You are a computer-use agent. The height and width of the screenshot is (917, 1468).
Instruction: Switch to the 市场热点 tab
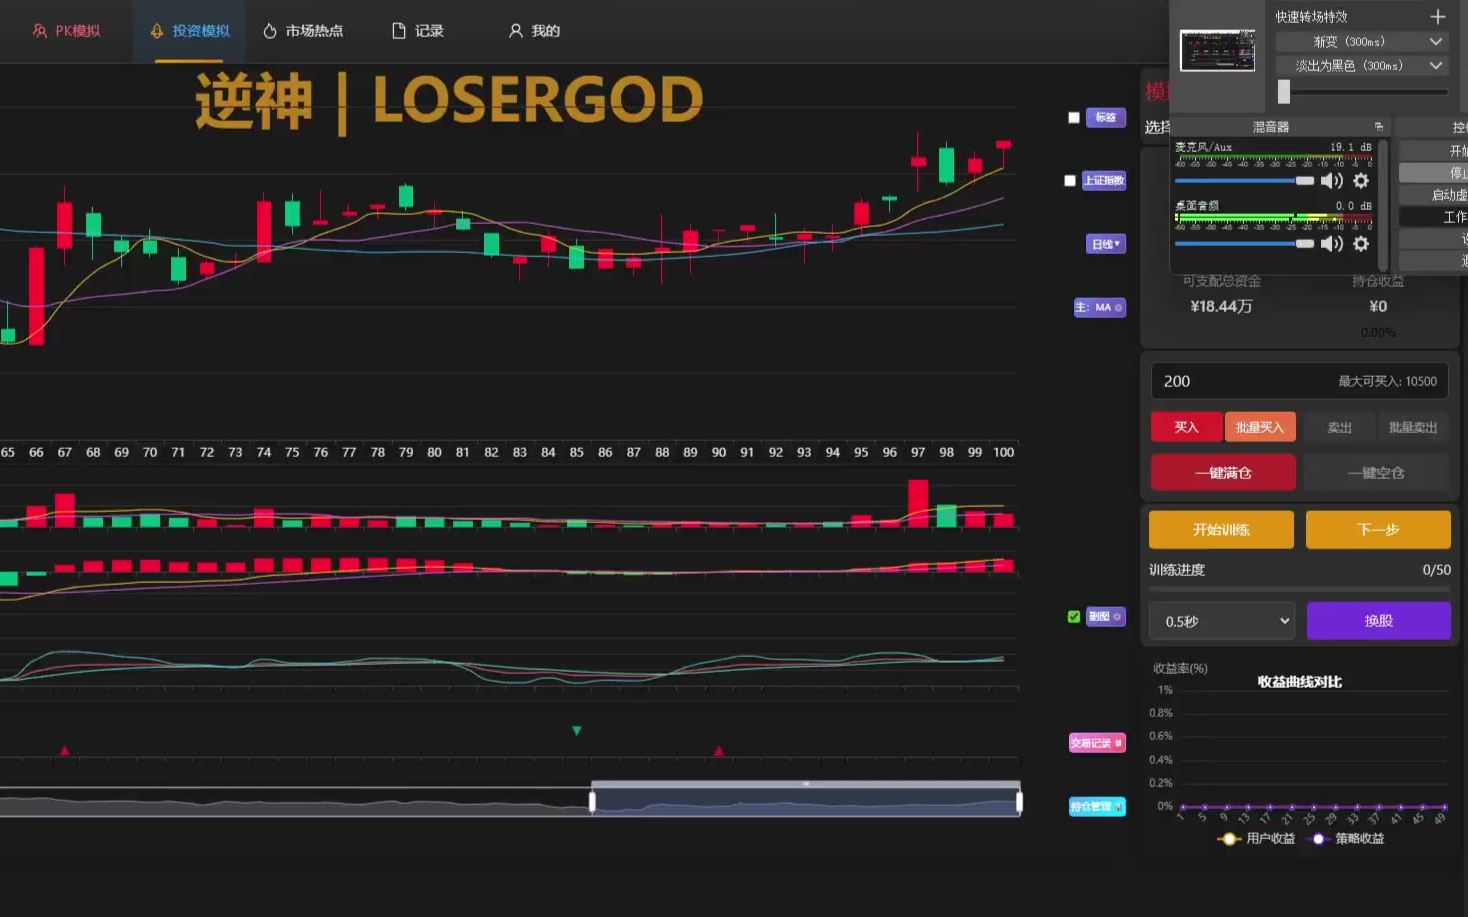(303, 31)
